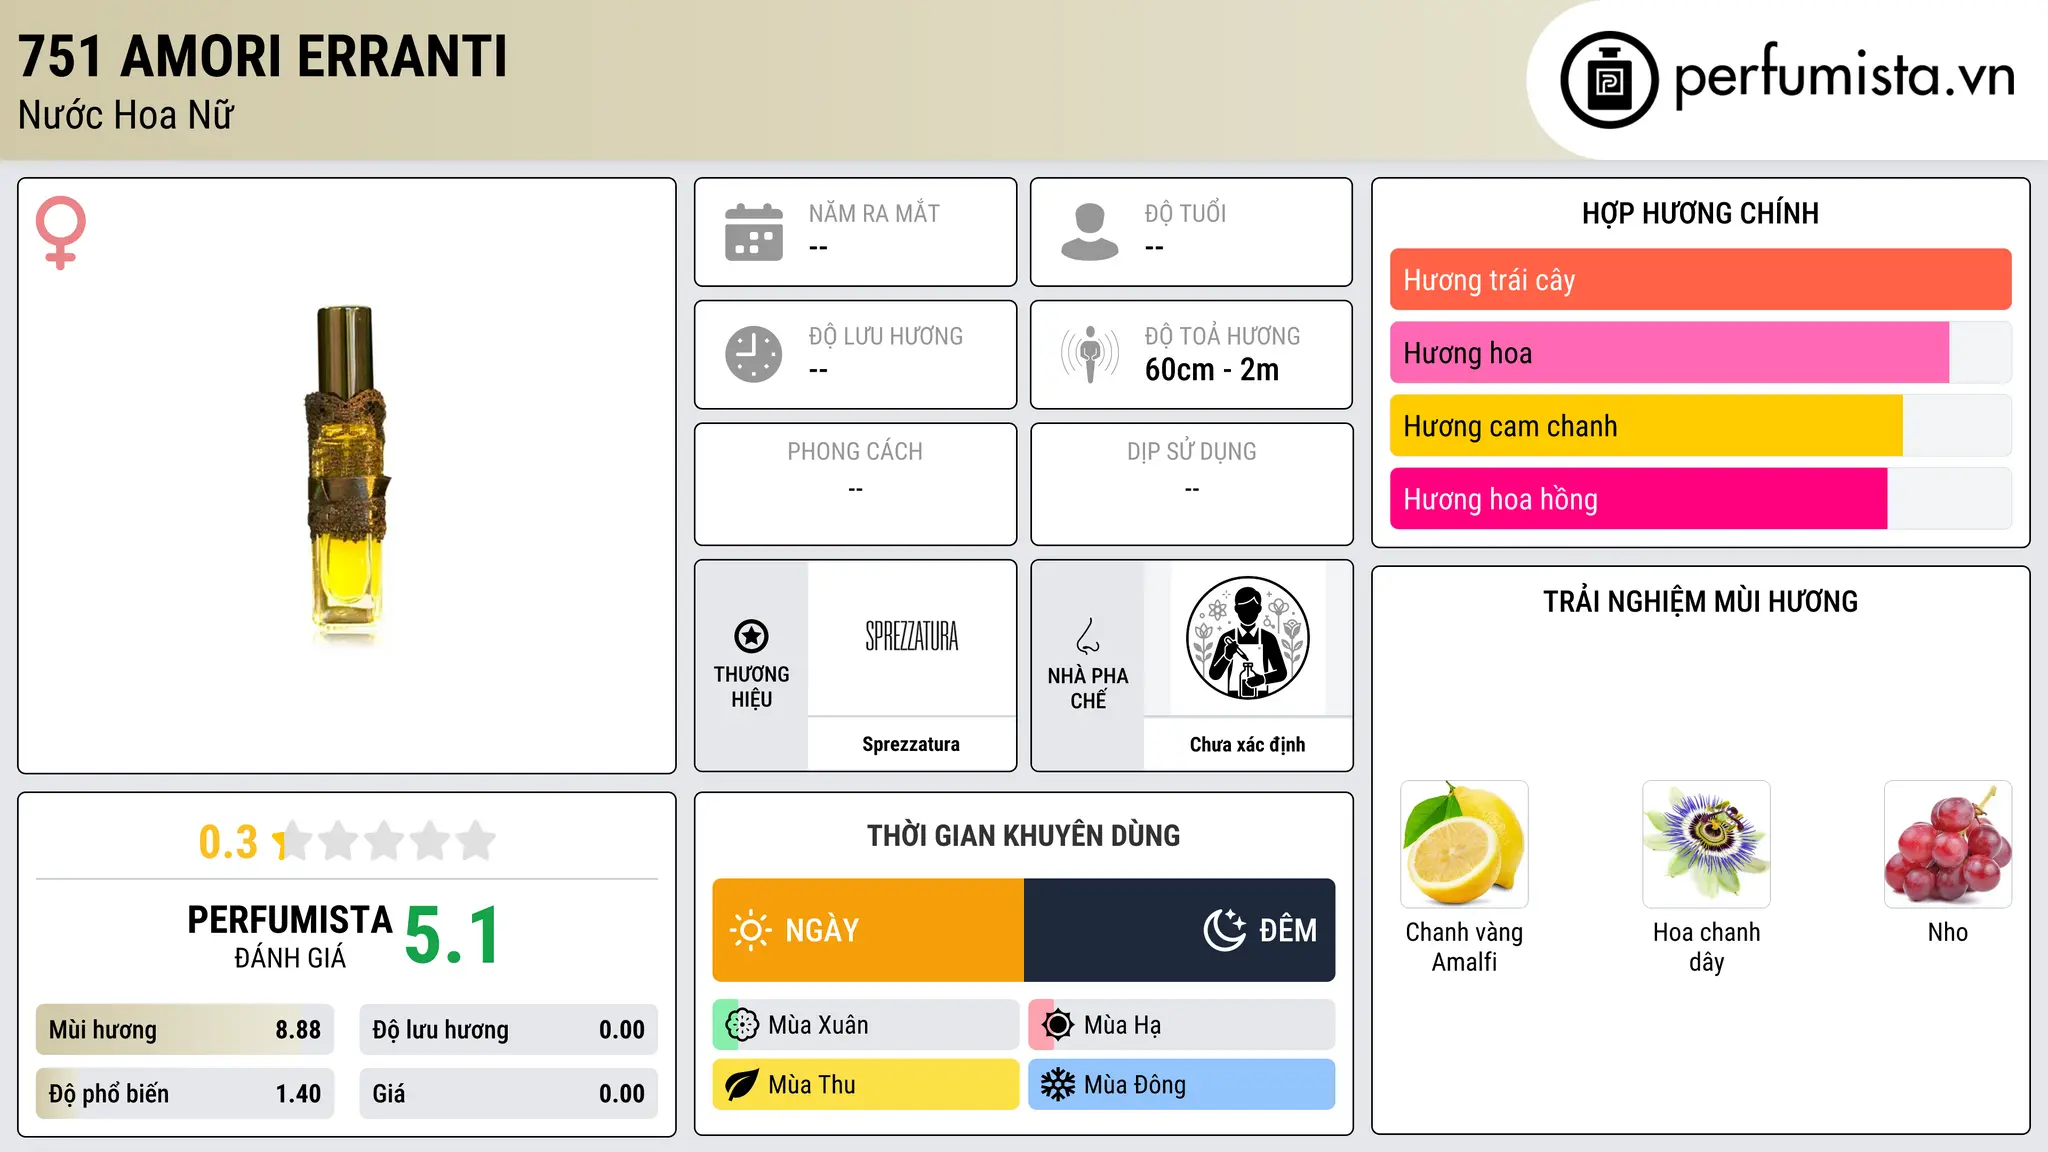Click the Sprezzatura brand name link
The width and height of the screenshot is (2048, 1152).
point(911,744)
